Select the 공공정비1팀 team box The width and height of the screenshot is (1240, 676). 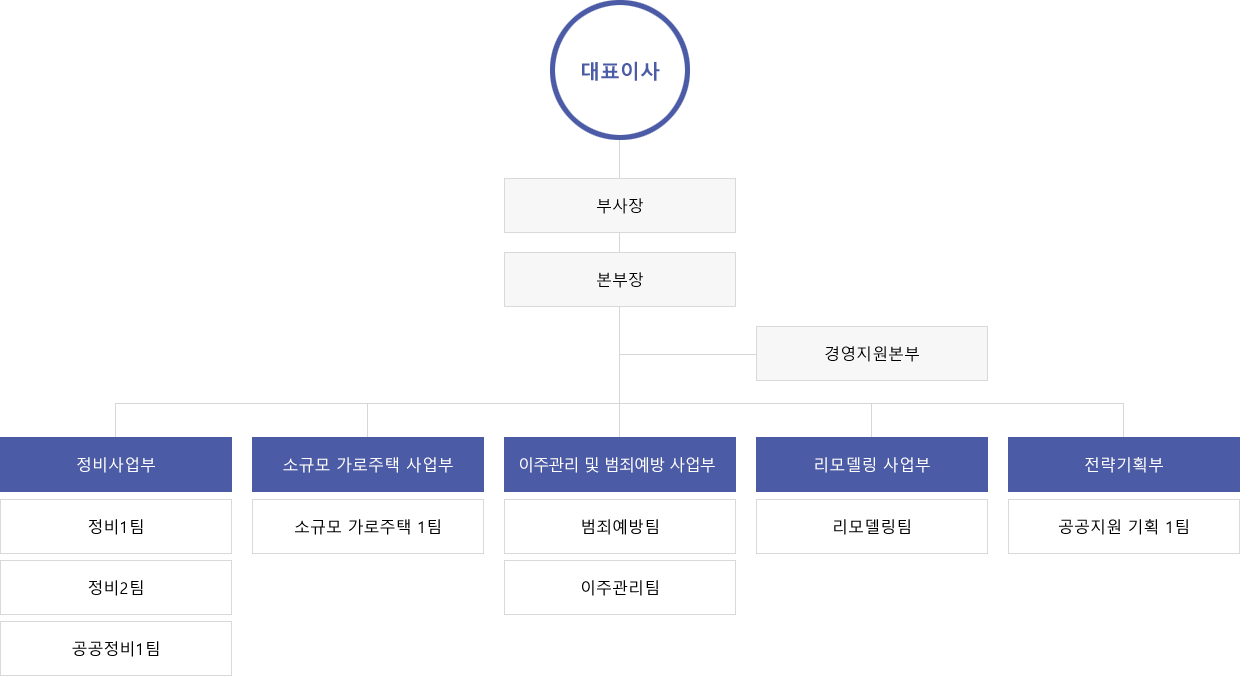[116, 648]
